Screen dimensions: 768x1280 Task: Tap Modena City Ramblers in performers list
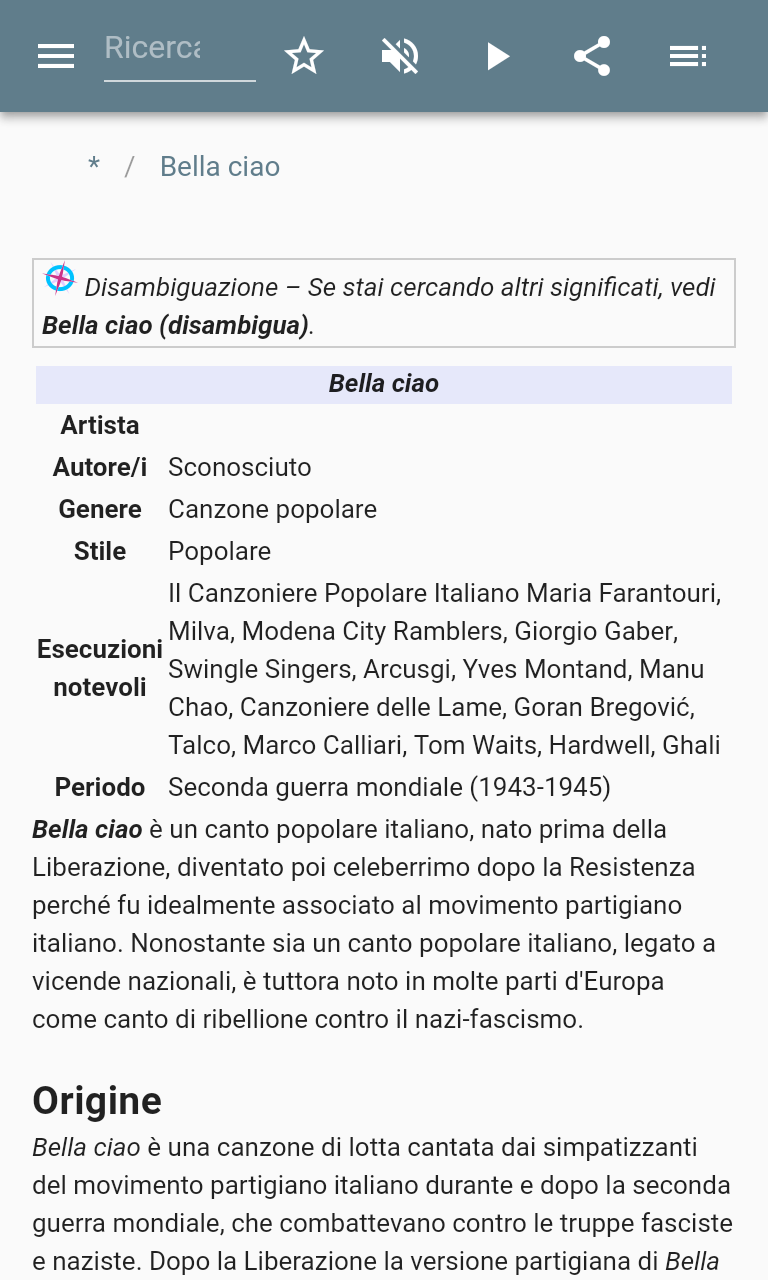point(371,631)
